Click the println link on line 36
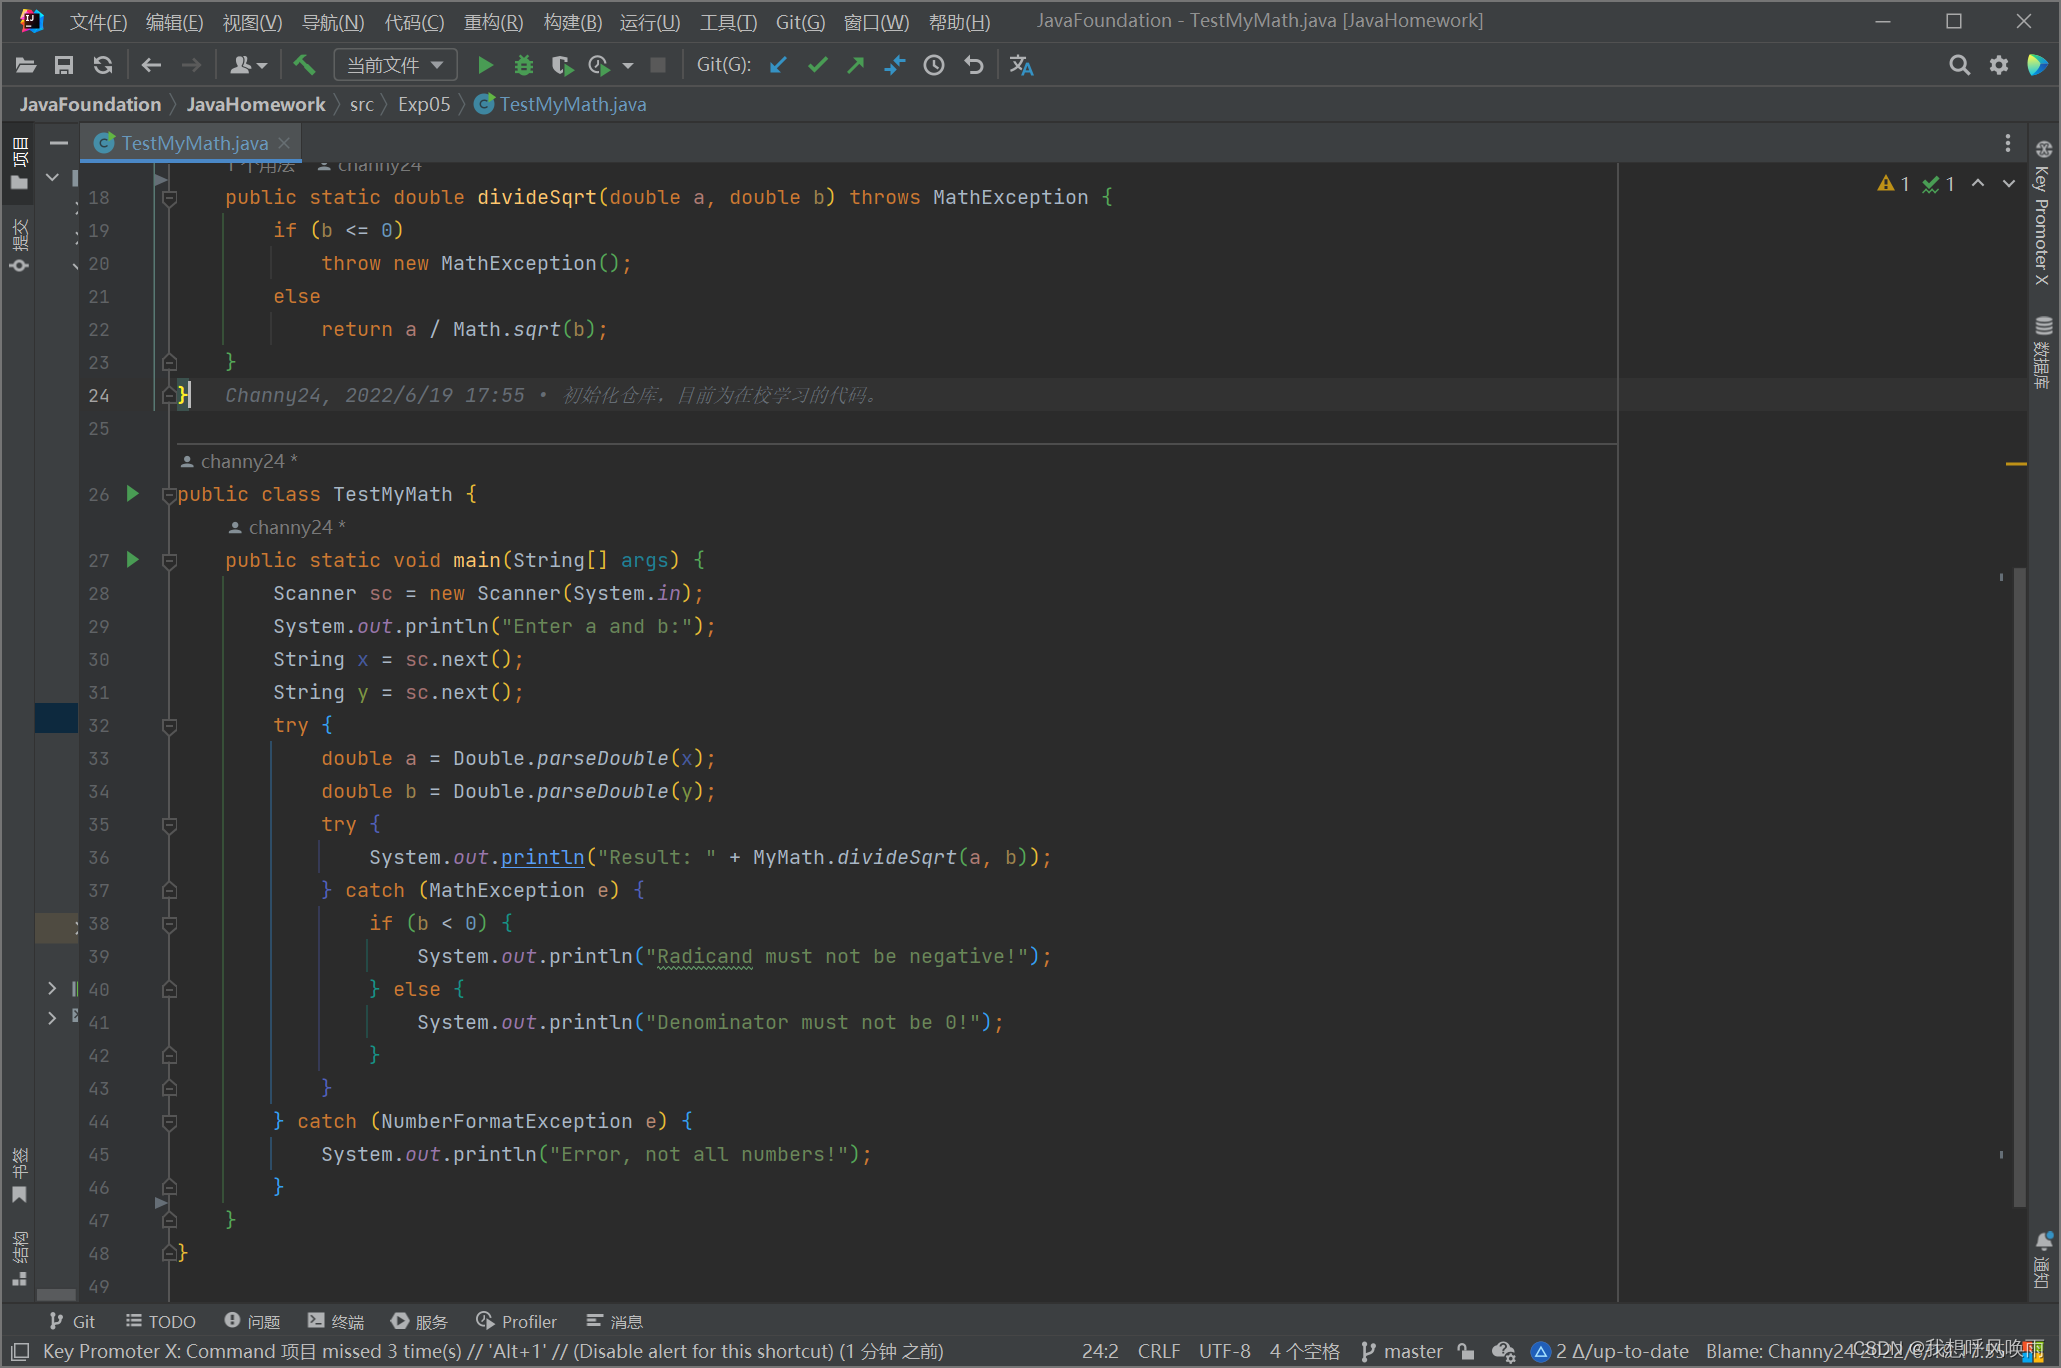 542,857
